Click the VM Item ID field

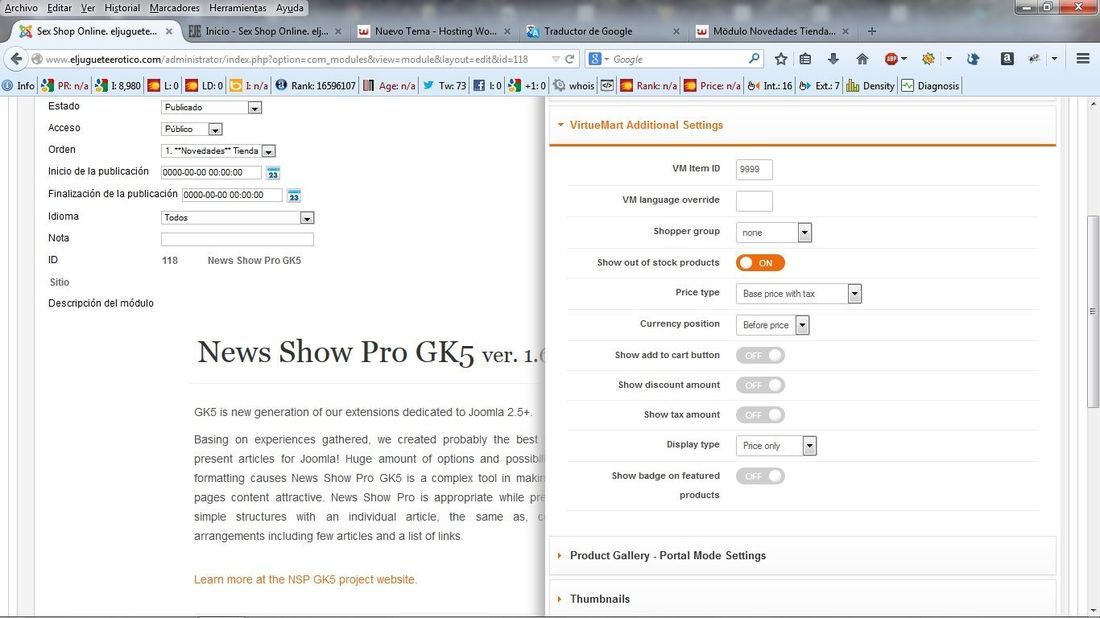(754, 169)
